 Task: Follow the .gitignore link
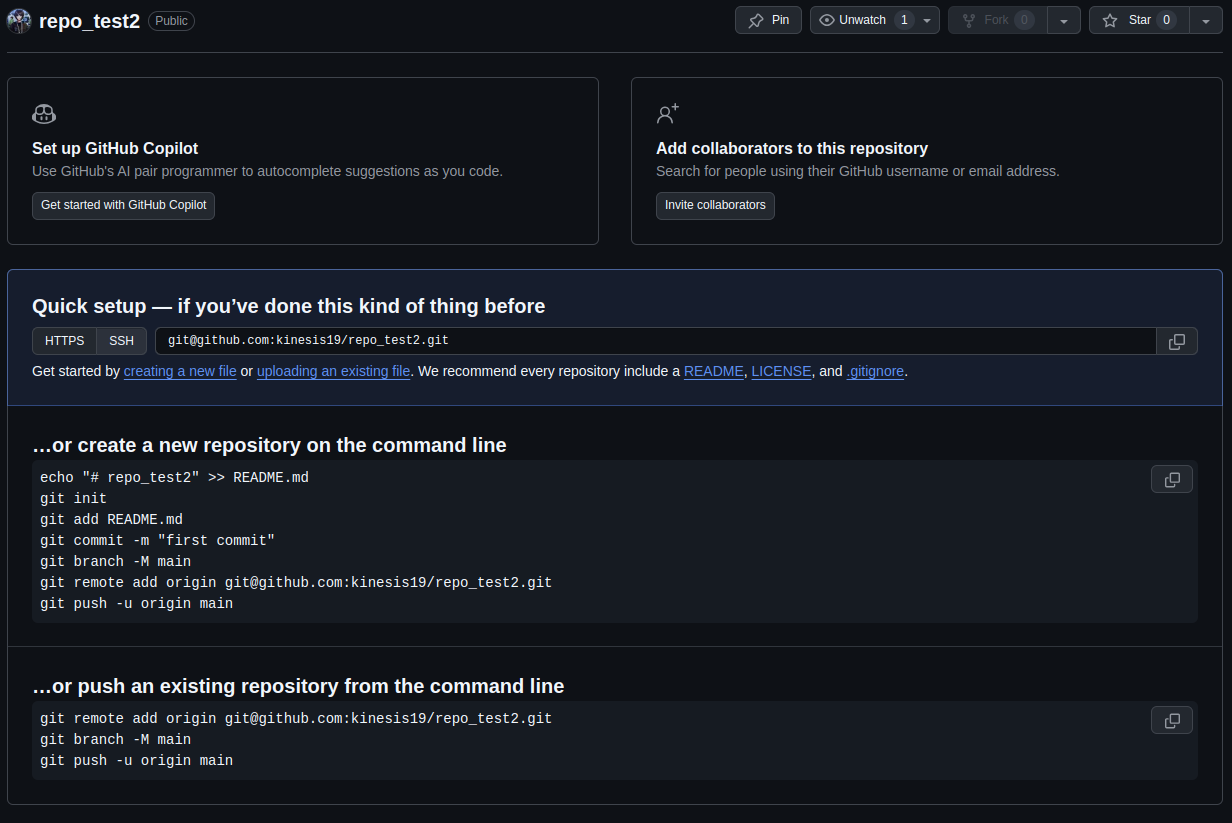pyautogui.click(x=875, y=371)
